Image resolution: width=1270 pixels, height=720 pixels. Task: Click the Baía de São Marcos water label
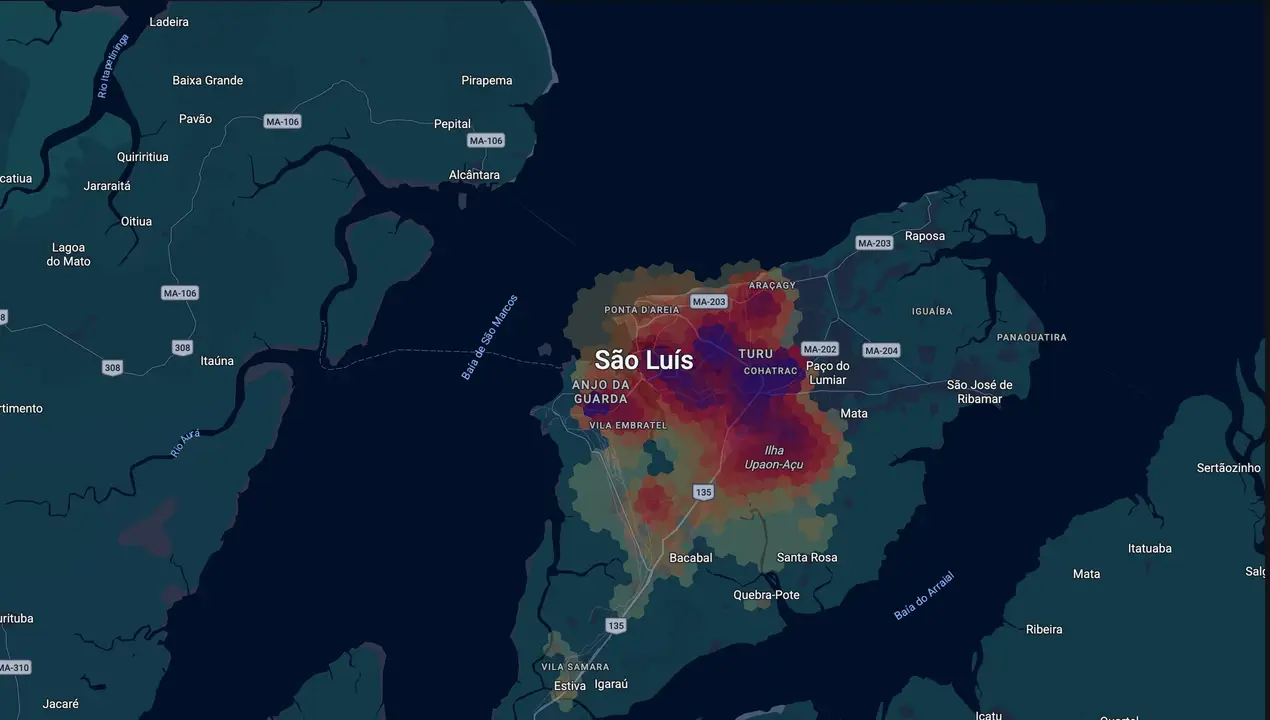tap(490, 337)
